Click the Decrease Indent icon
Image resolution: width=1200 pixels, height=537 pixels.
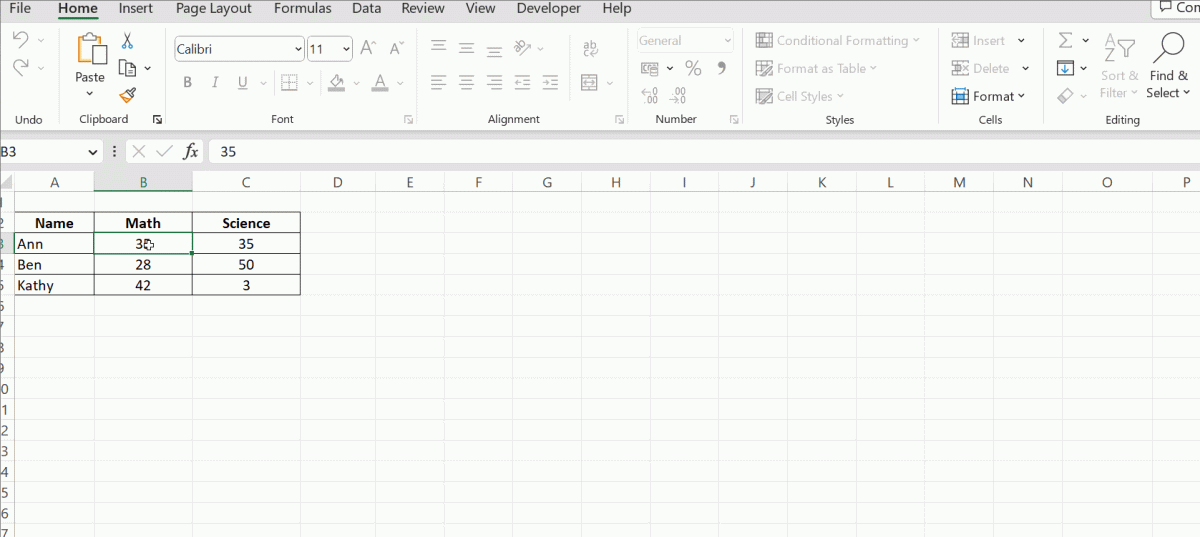522,83
